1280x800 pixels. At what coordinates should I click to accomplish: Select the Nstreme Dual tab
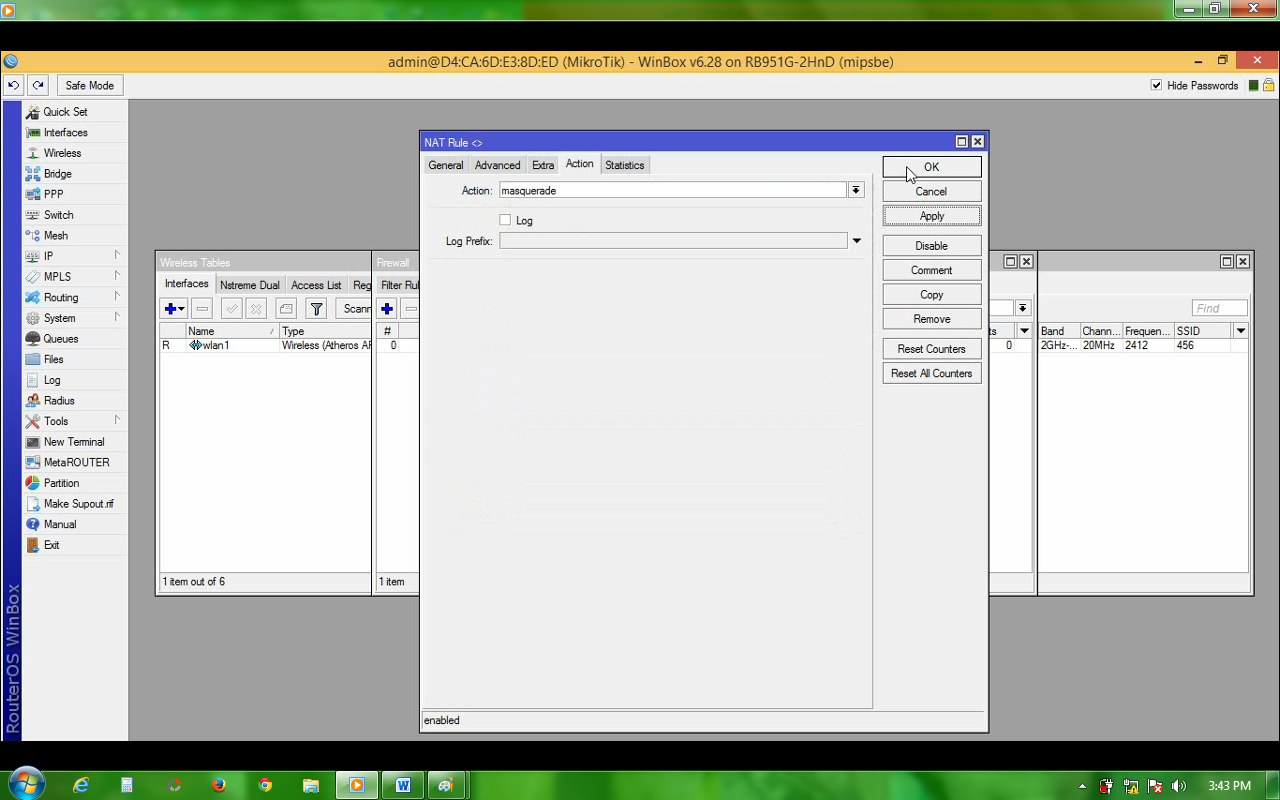click(250, 285)
